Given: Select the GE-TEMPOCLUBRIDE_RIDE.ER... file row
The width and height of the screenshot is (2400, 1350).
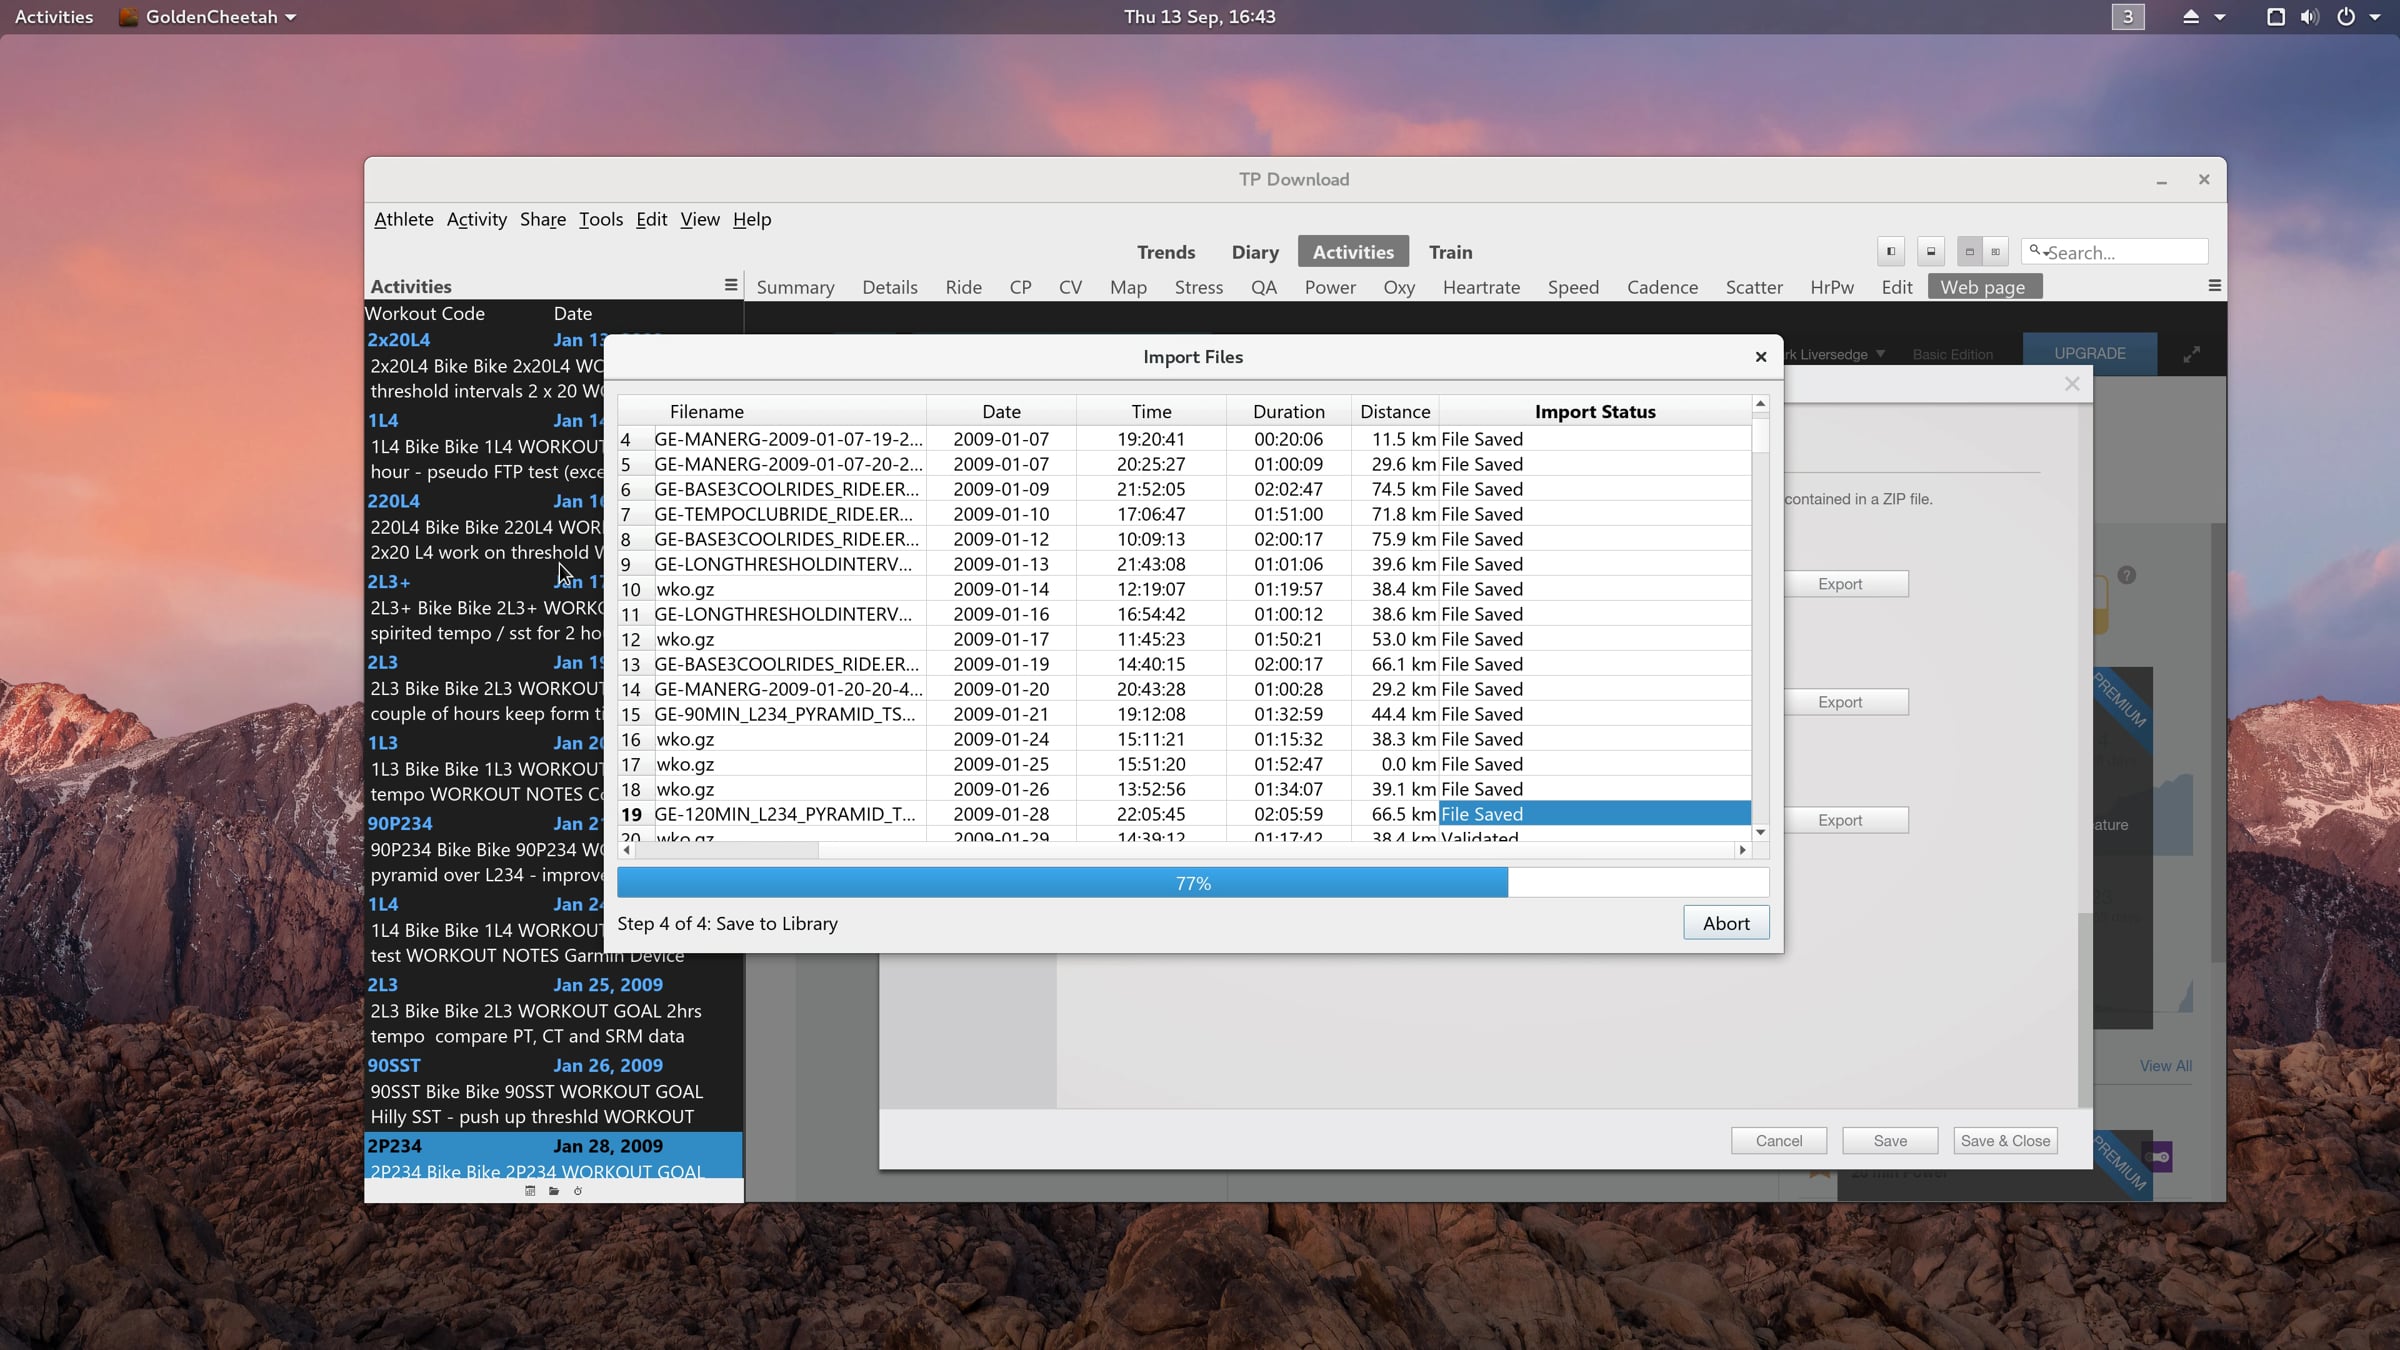Looking at the screenshot, I should tap(1184, 514).
